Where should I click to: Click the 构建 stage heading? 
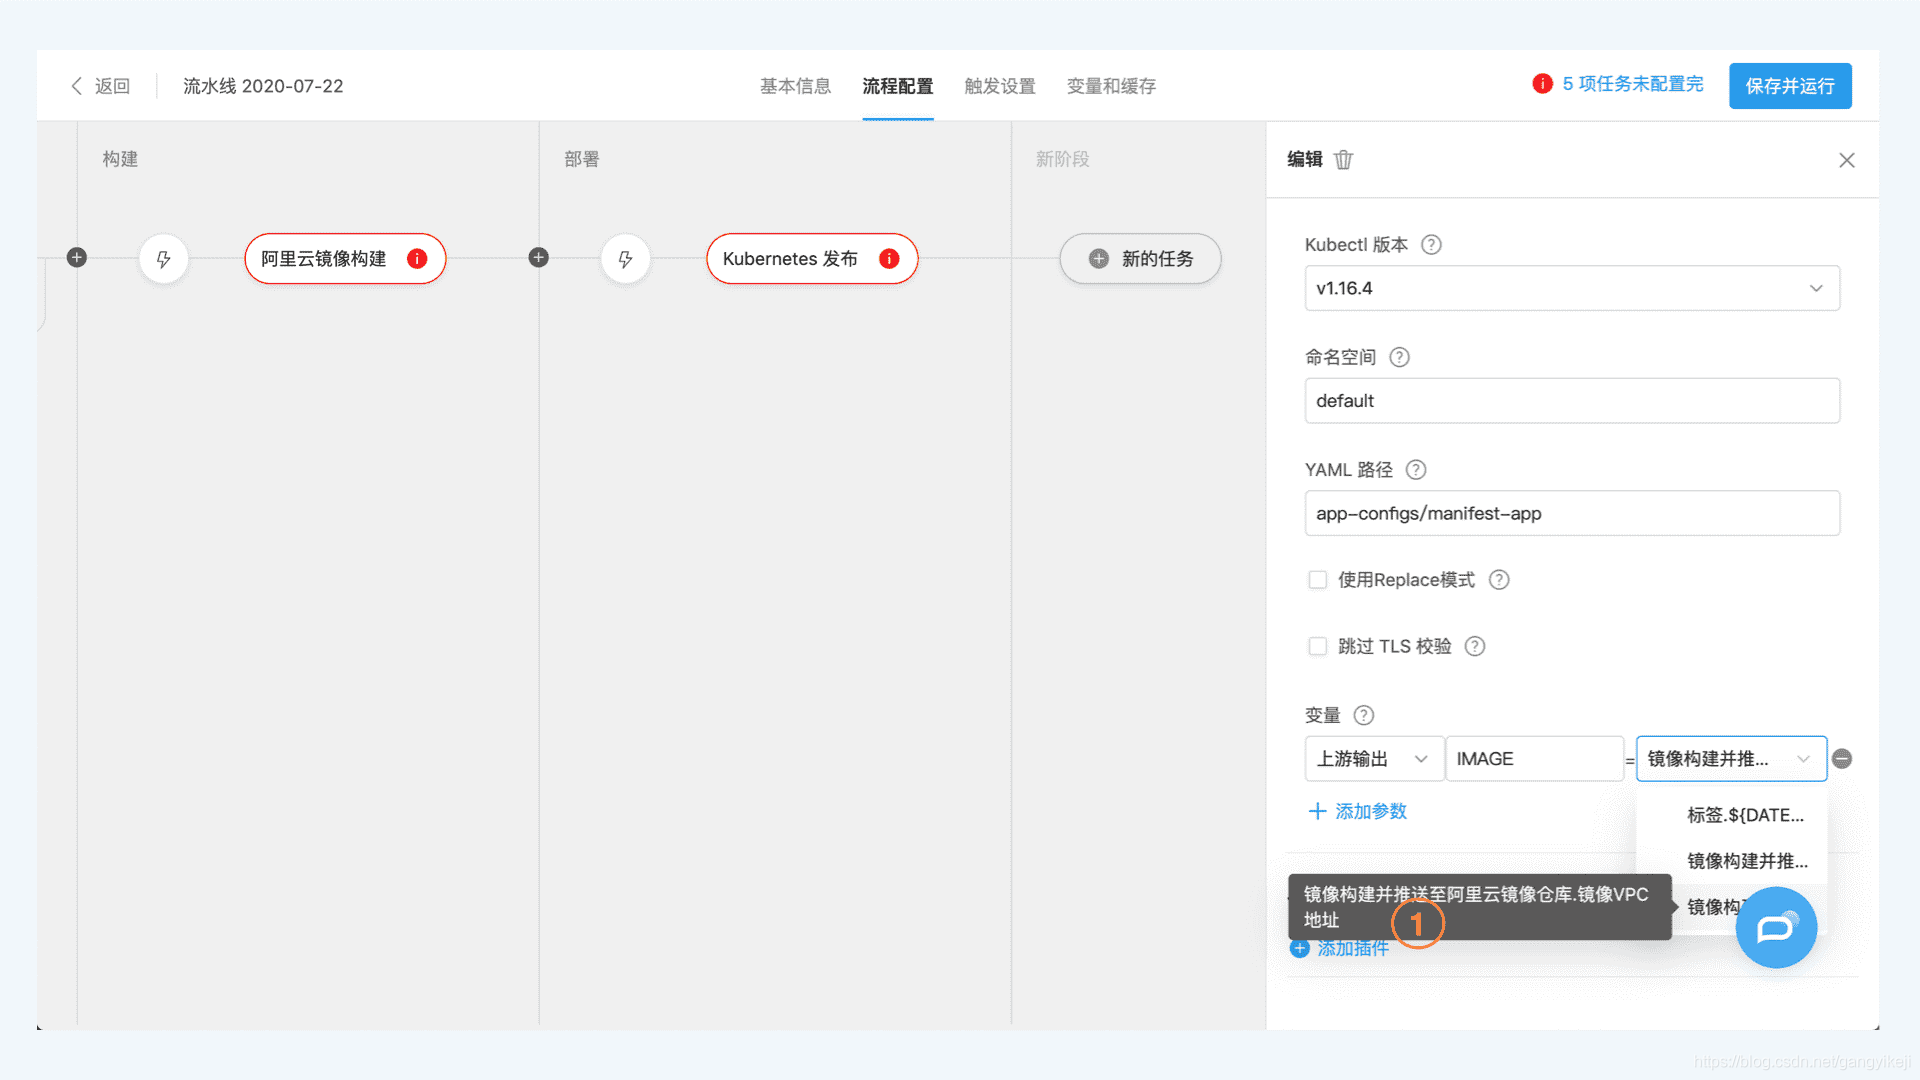tap(120, 159)
